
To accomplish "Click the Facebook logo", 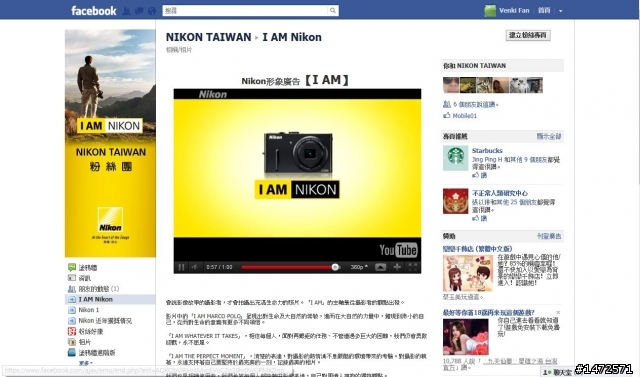I will click(x=93, y=11).
